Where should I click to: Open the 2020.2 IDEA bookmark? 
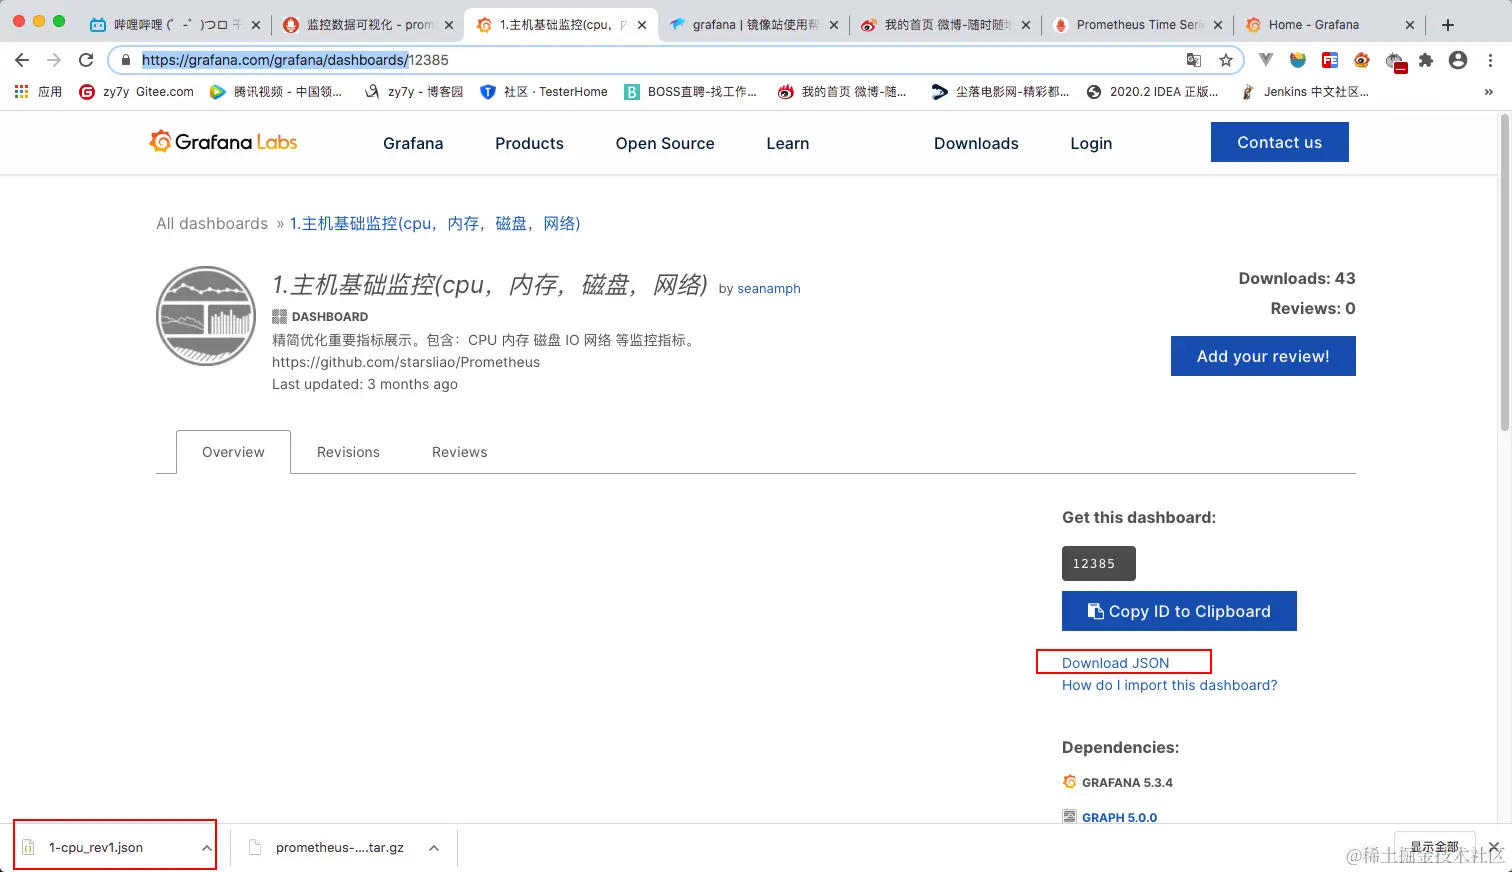pyautogui.click(x=1152, y=92)
